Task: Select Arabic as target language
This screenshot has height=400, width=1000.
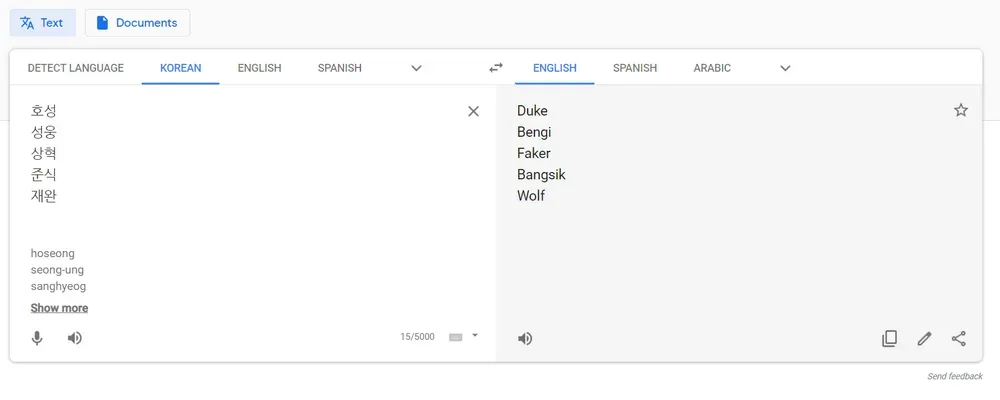Action: click(712, 68)
